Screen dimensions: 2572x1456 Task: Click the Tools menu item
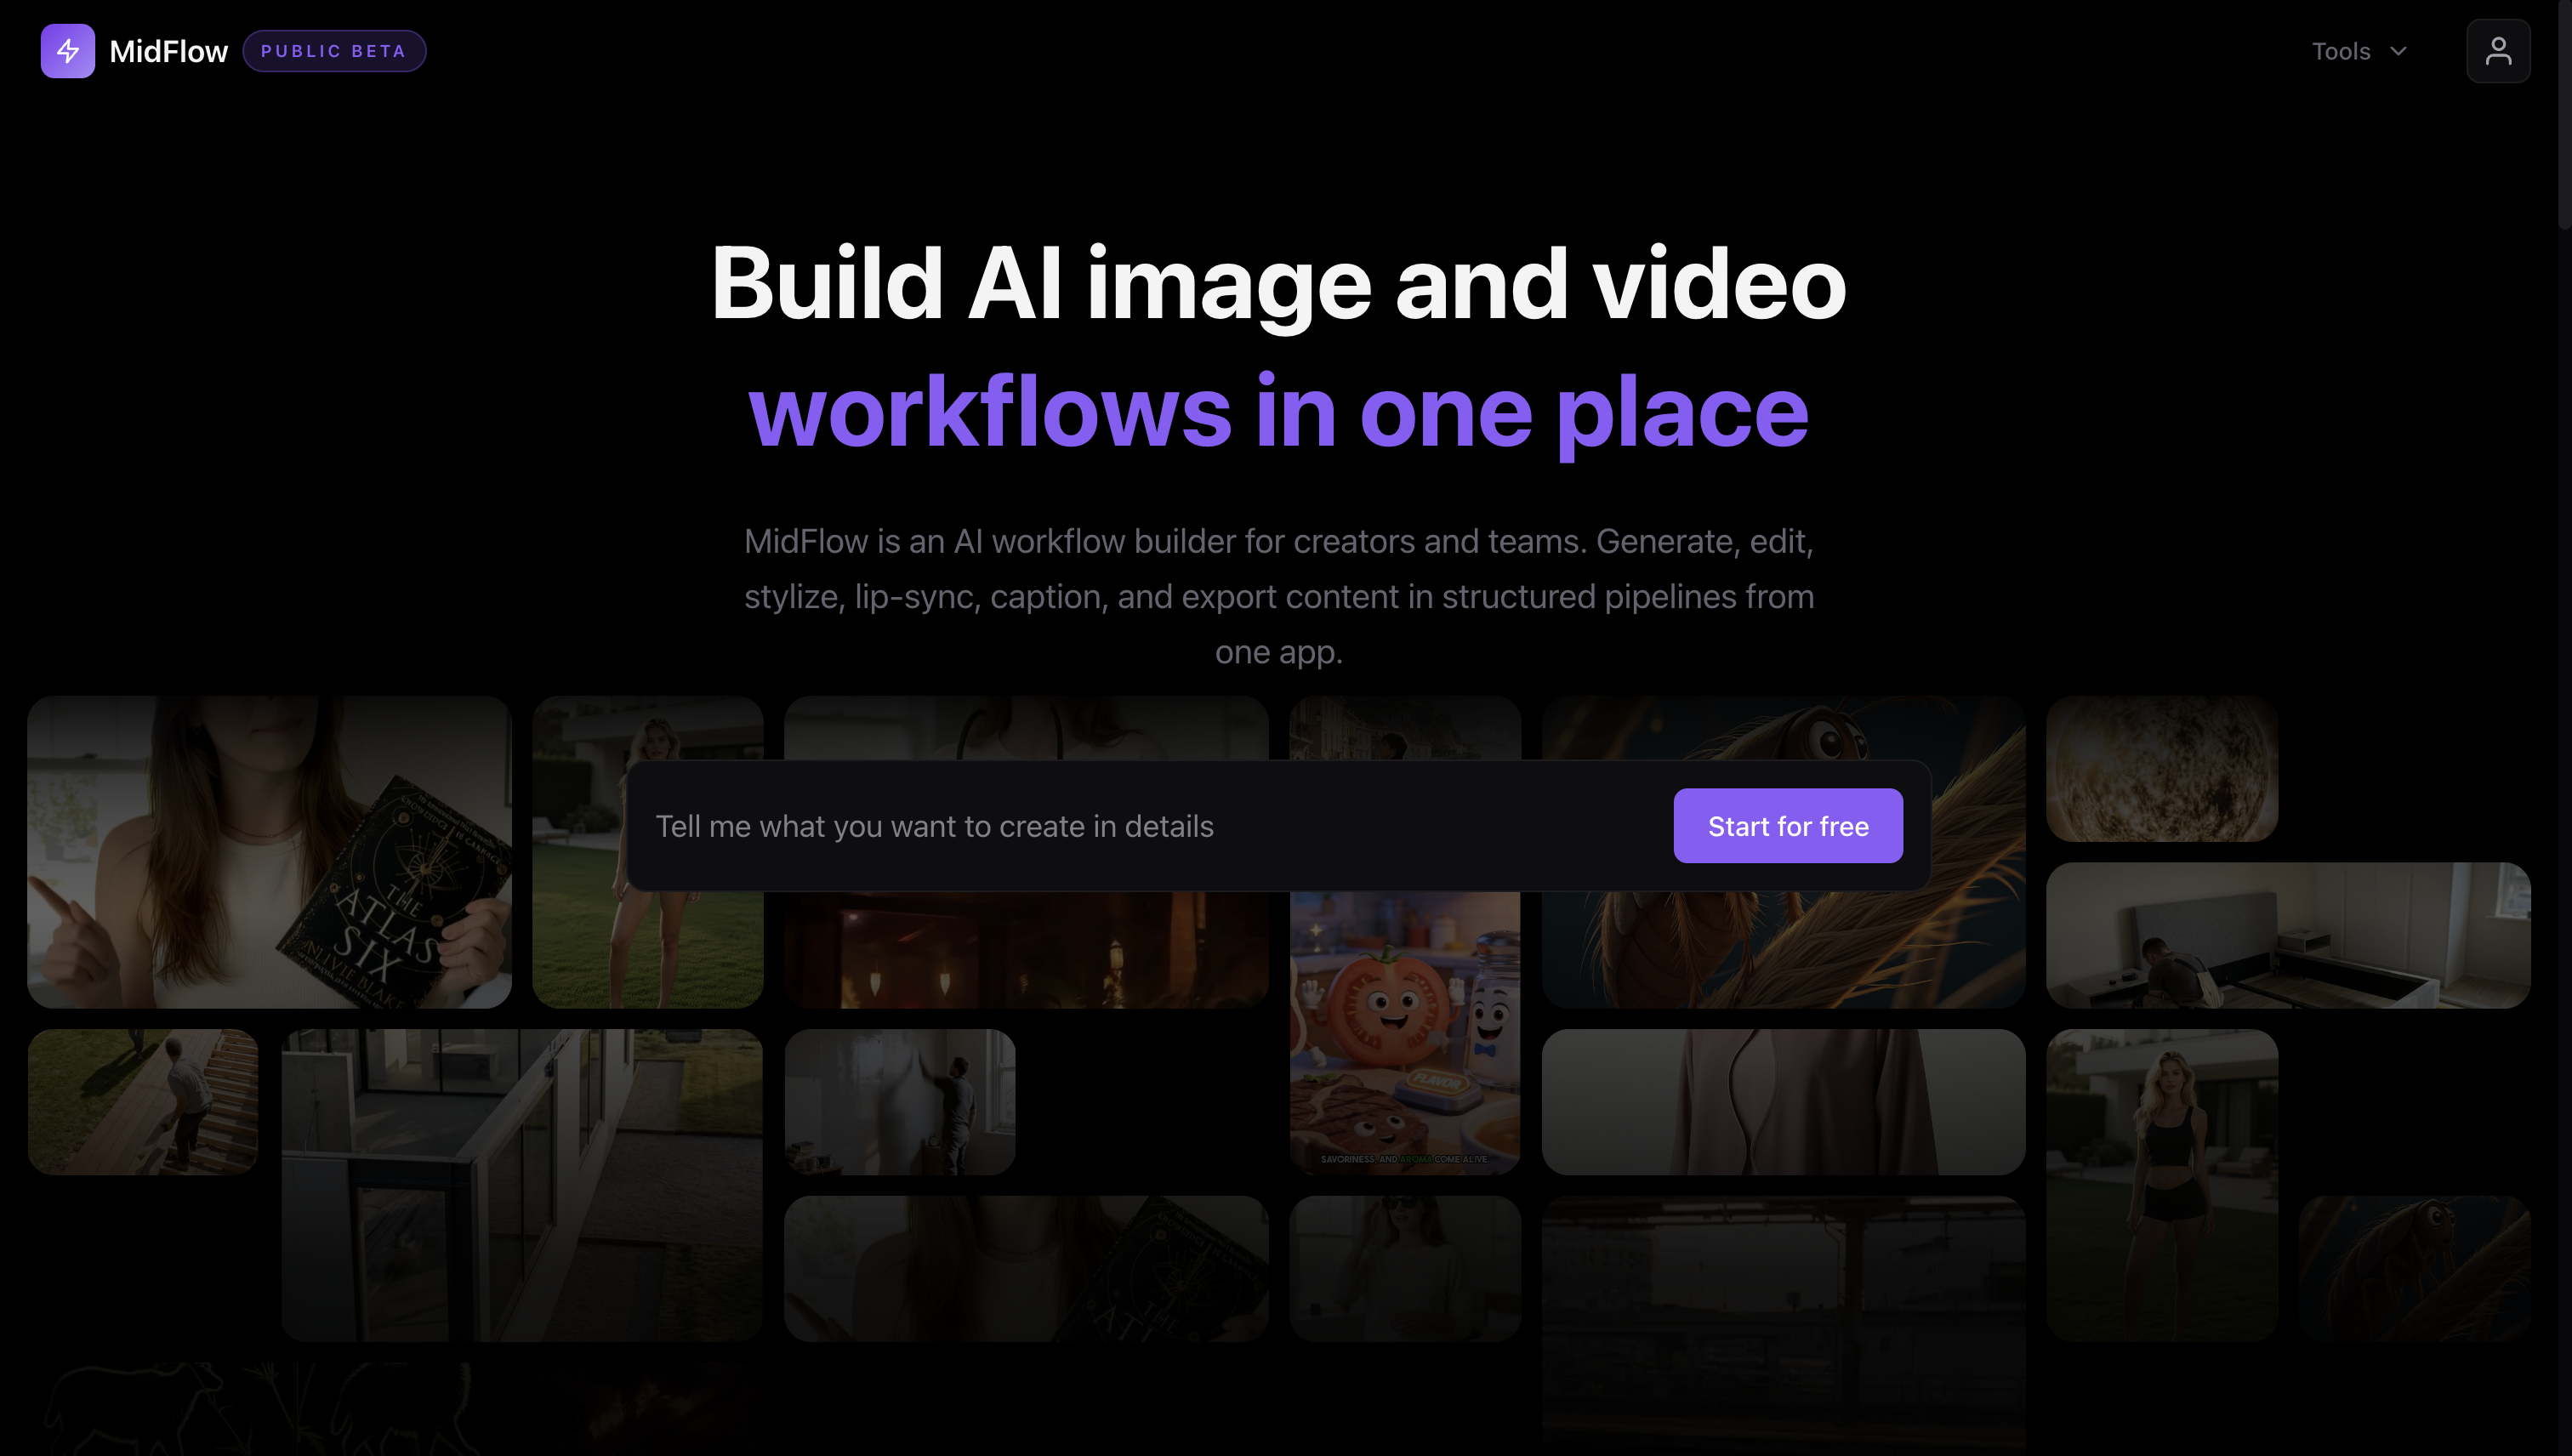[2341, 51]
